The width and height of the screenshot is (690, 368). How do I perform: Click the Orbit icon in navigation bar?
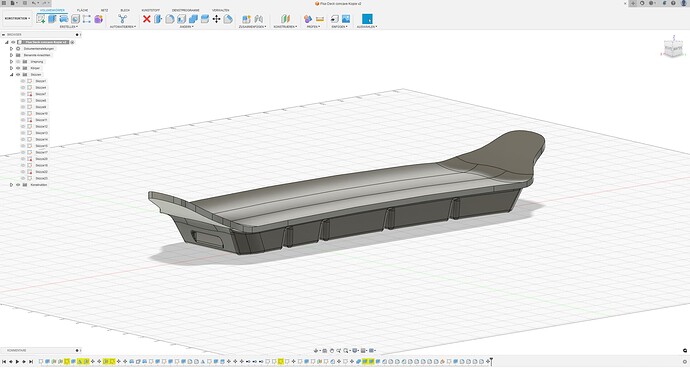pyautogui.click(x=316, y=351)
